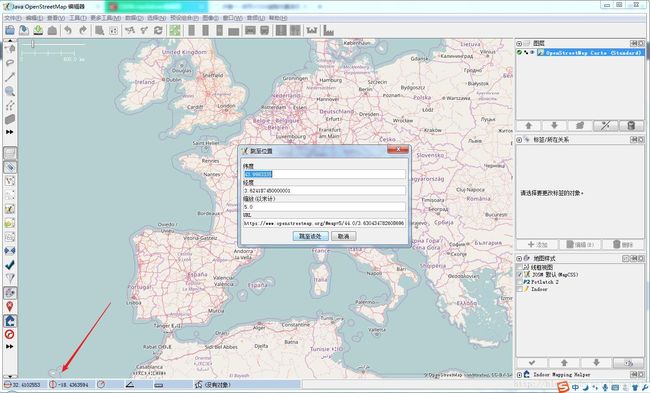Toggle the Potlatch 2 style checkbox
This screenshot has height=393, width=650.
pos(520,282)
